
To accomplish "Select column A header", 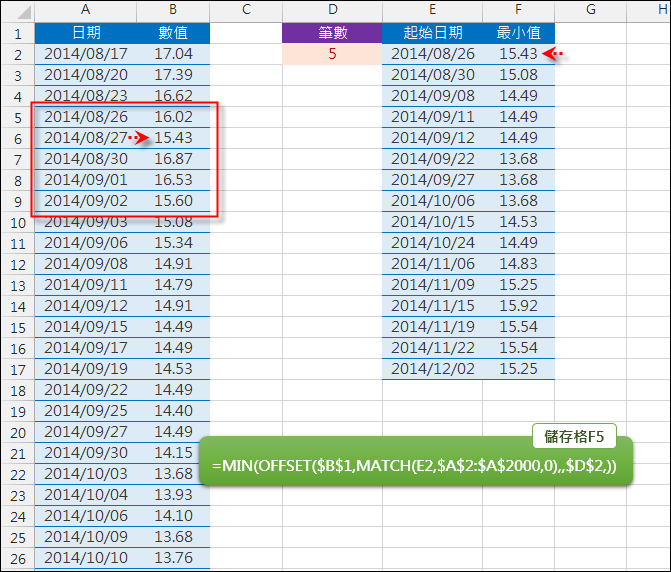I will coord(86,11).
